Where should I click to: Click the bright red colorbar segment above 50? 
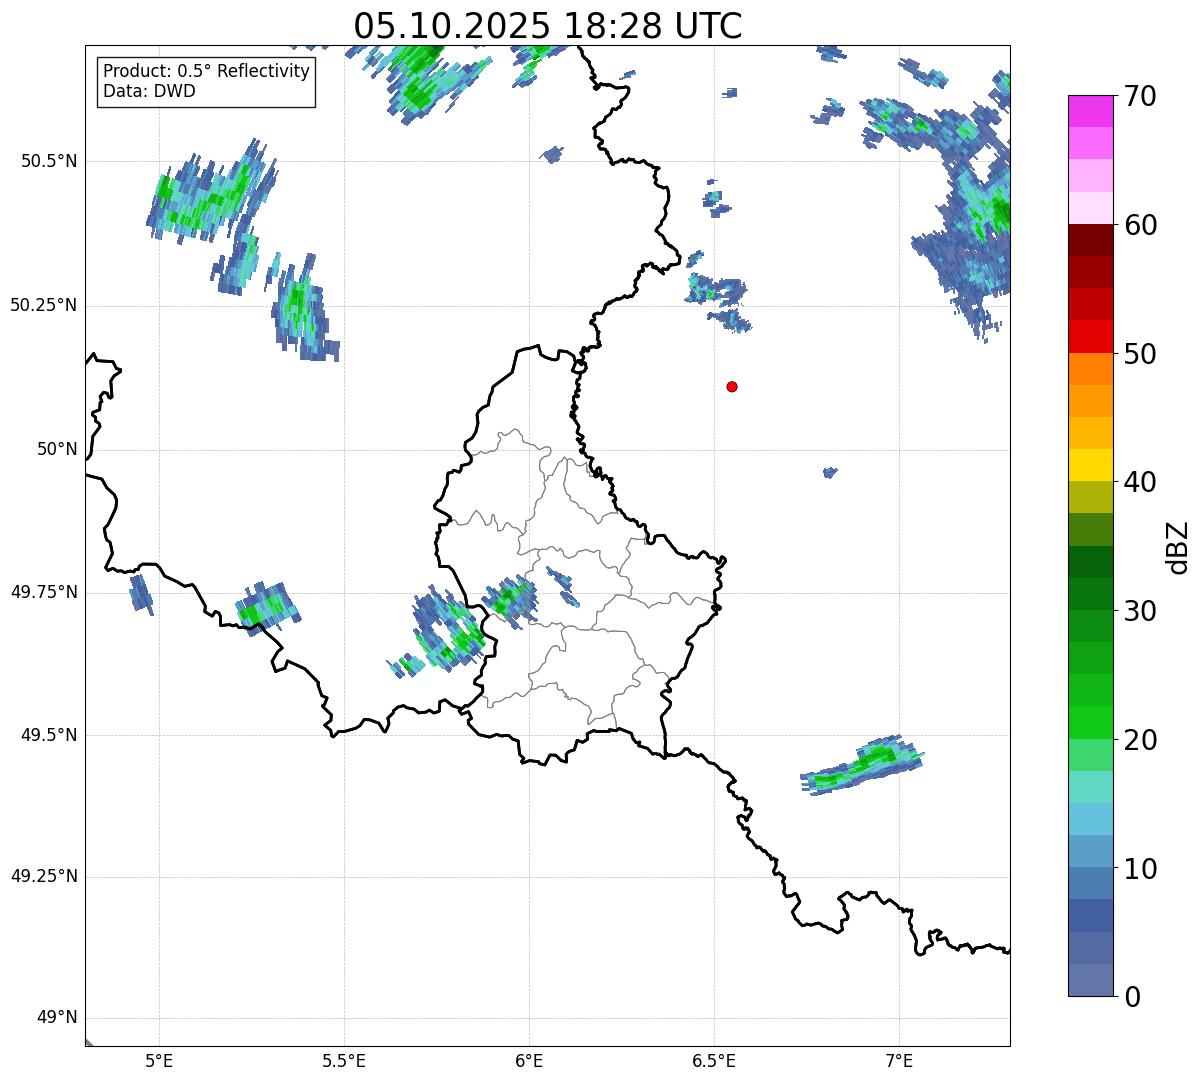(1090, 336)
